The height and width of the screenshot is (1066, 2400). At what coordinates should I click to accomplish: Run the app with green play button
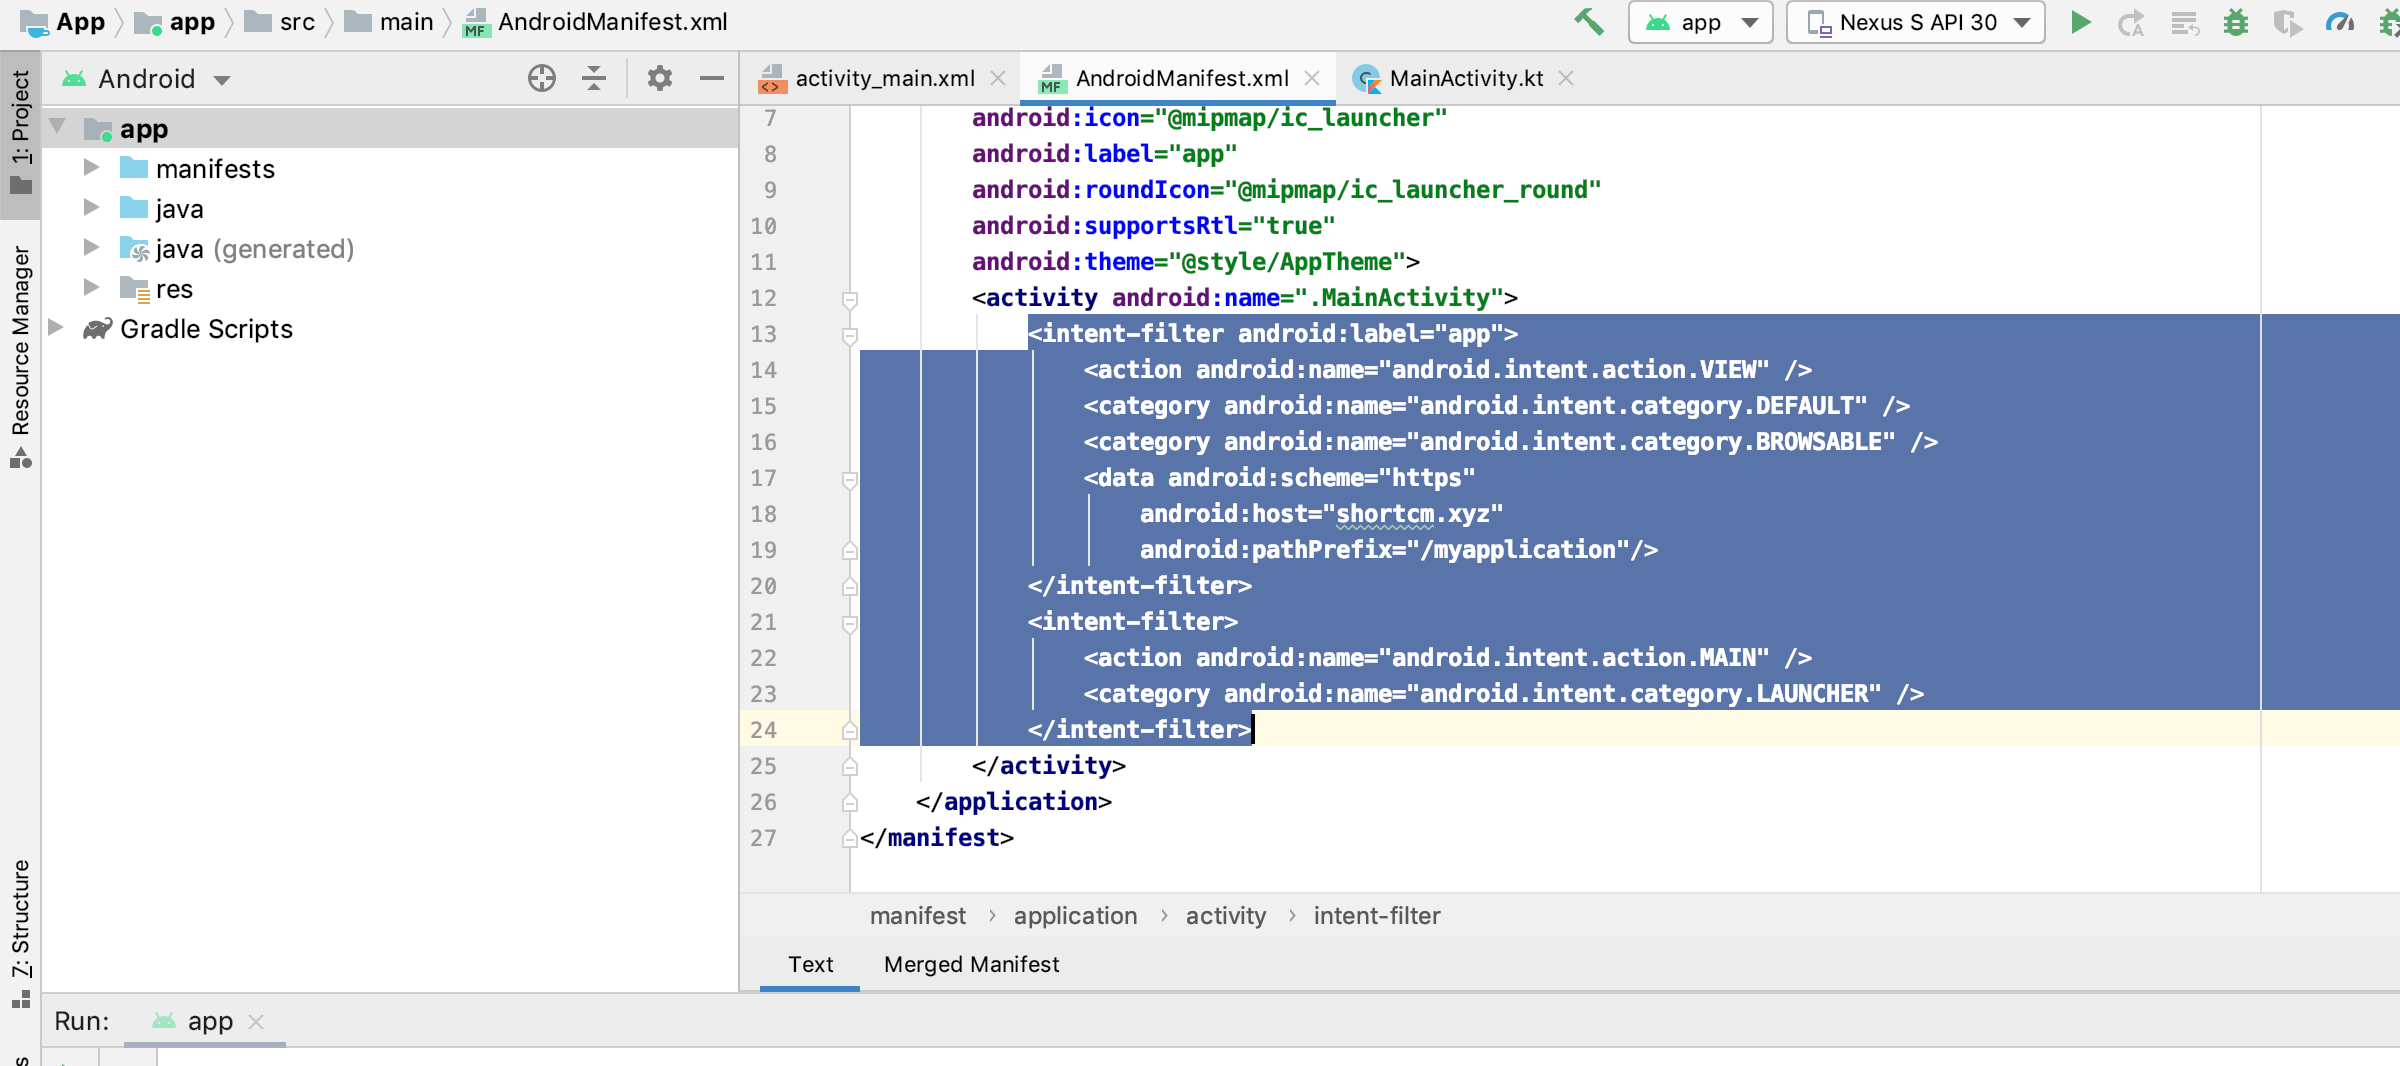pos(2080,22)
